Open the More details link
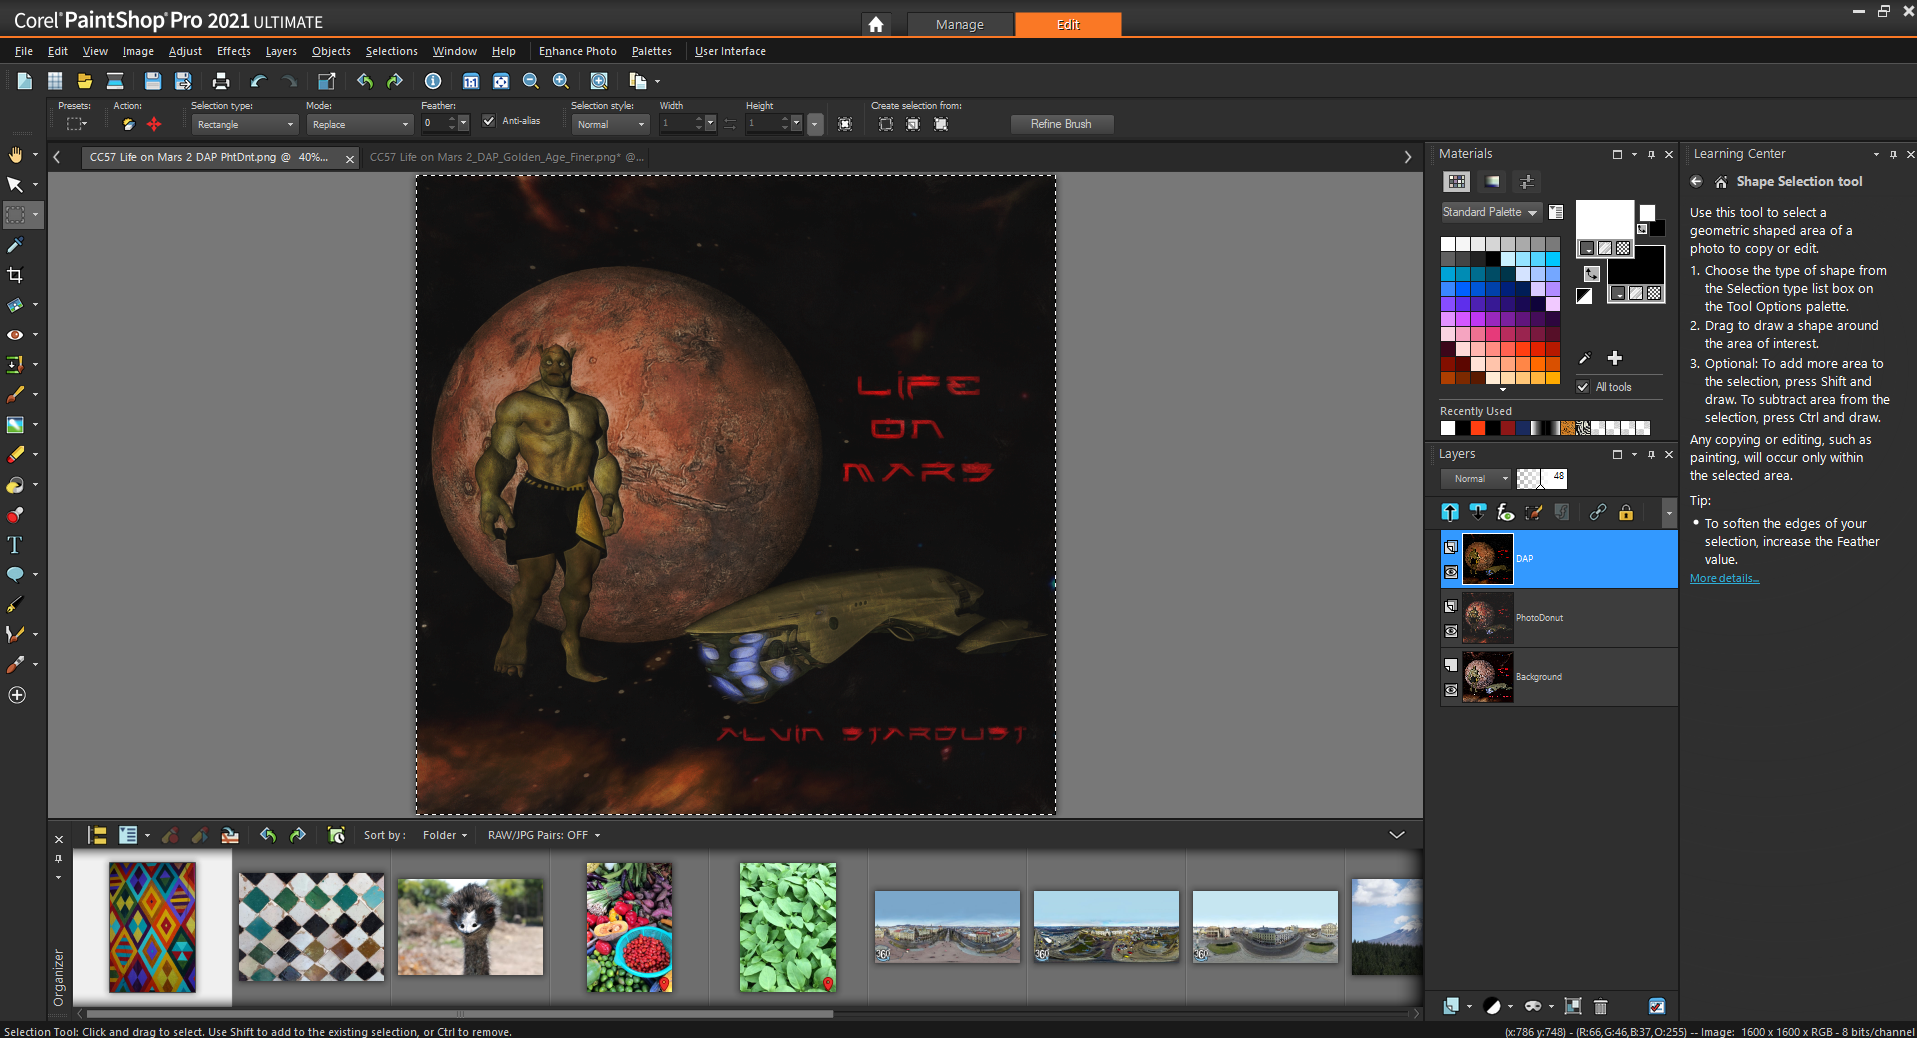 (1724, 578)
